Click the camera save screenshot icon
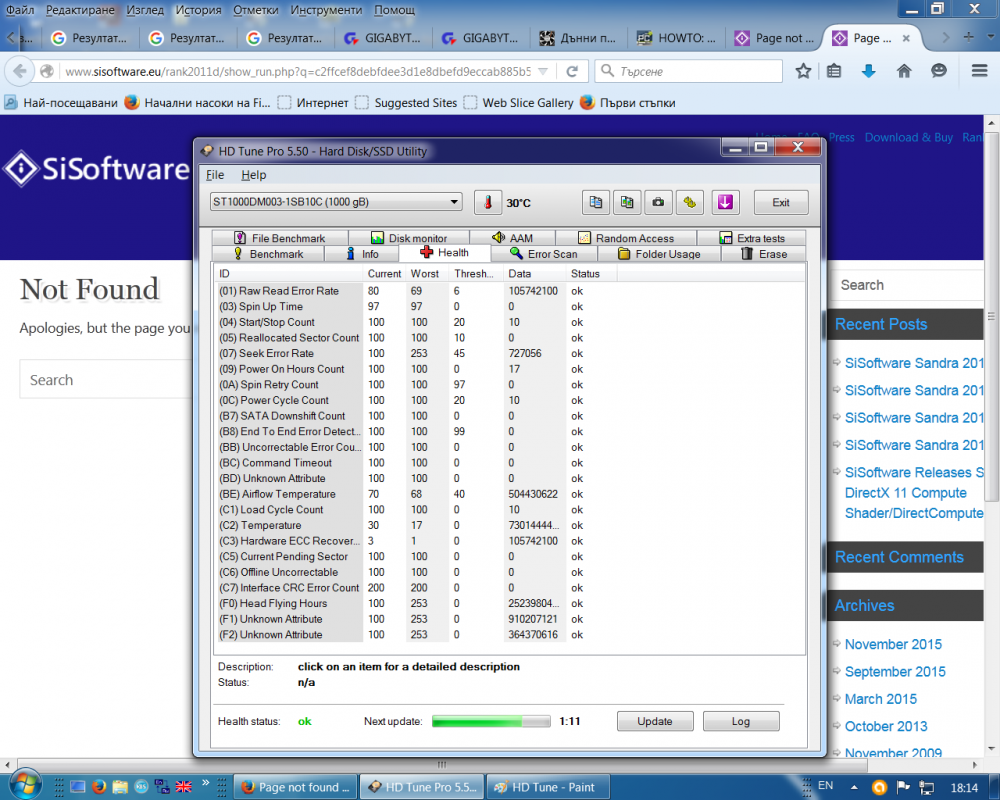Image resolution: width=1000 pixels, height=800 pixels. click(658, 202)
